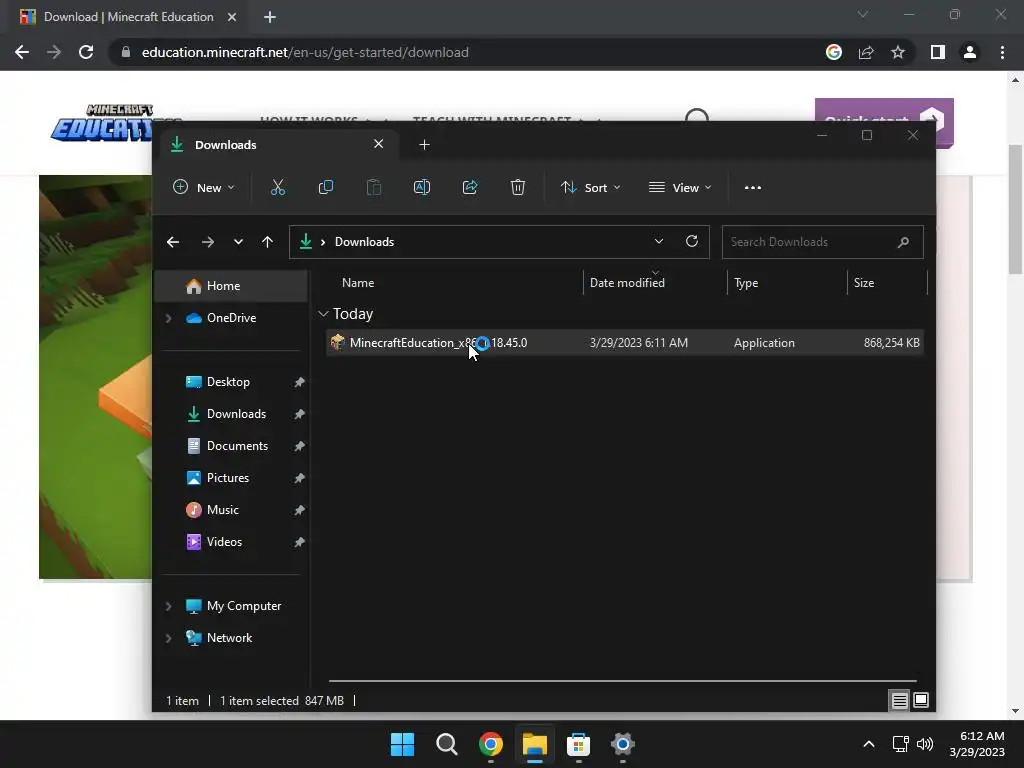This screenshot has height=768, width=1024.
Task: Open the View dropdown
Action: tap(680, 187)
